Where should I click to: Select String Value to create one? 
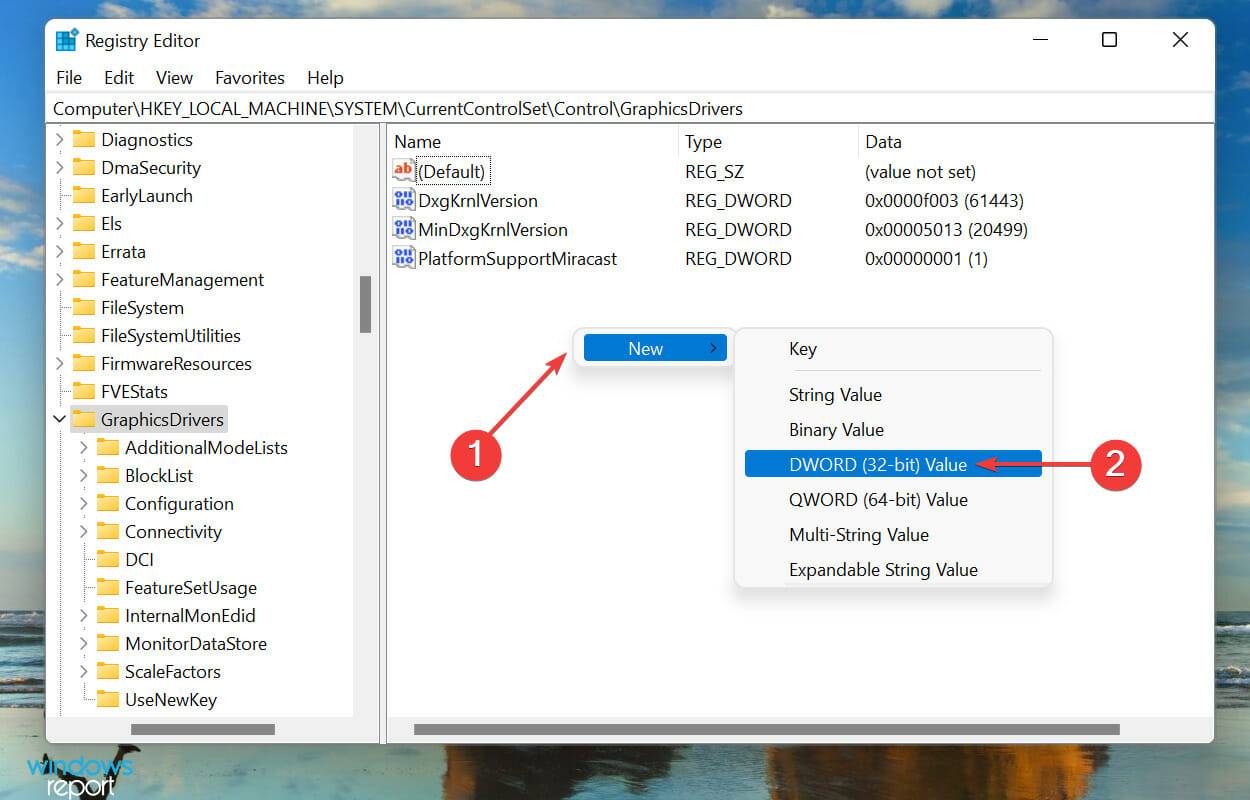tap(835, 394)
